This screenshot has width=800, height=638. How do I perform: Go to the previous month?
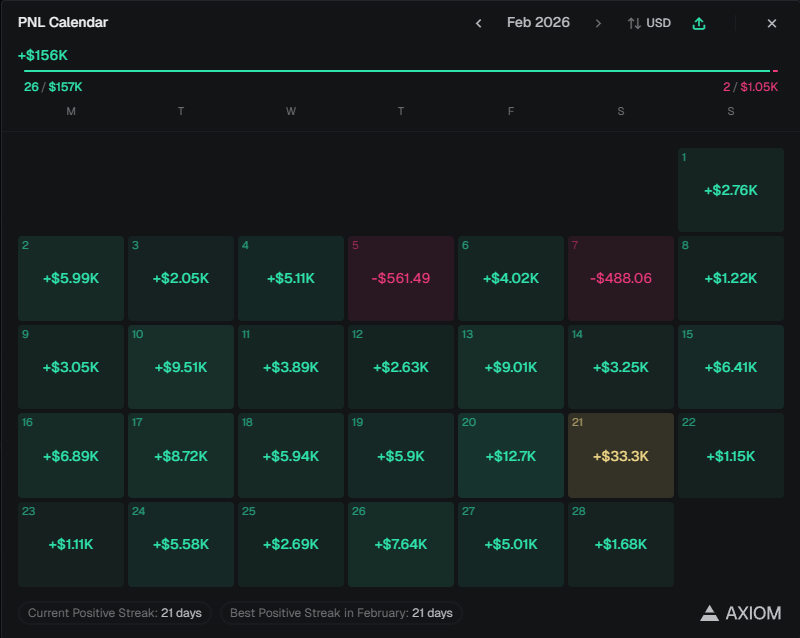tap(479, 23)
